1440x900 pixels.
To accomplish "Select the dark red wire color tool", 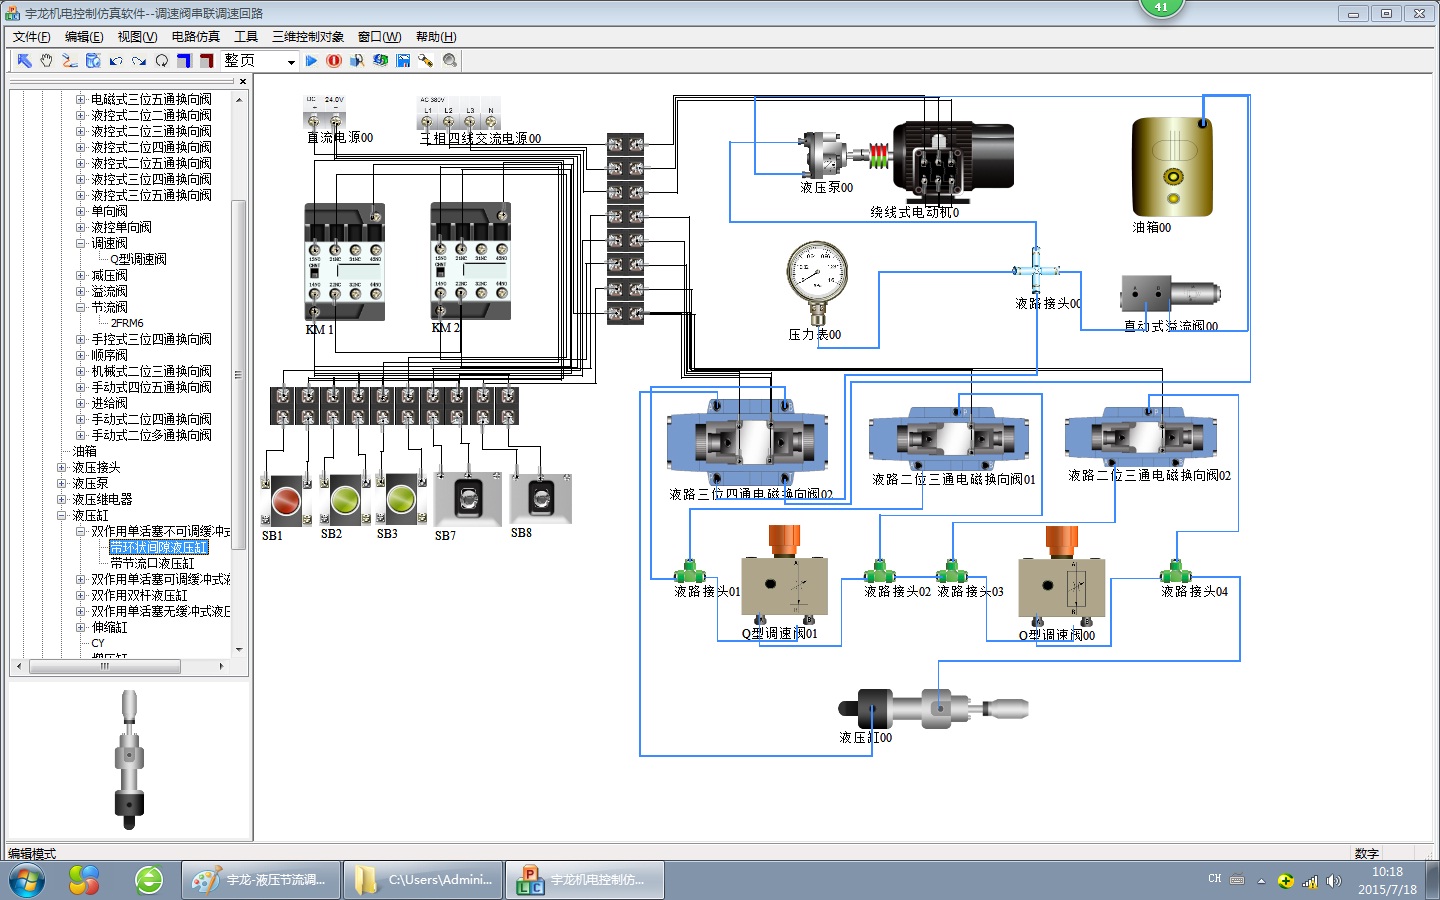I will click(x=206, y=61).
